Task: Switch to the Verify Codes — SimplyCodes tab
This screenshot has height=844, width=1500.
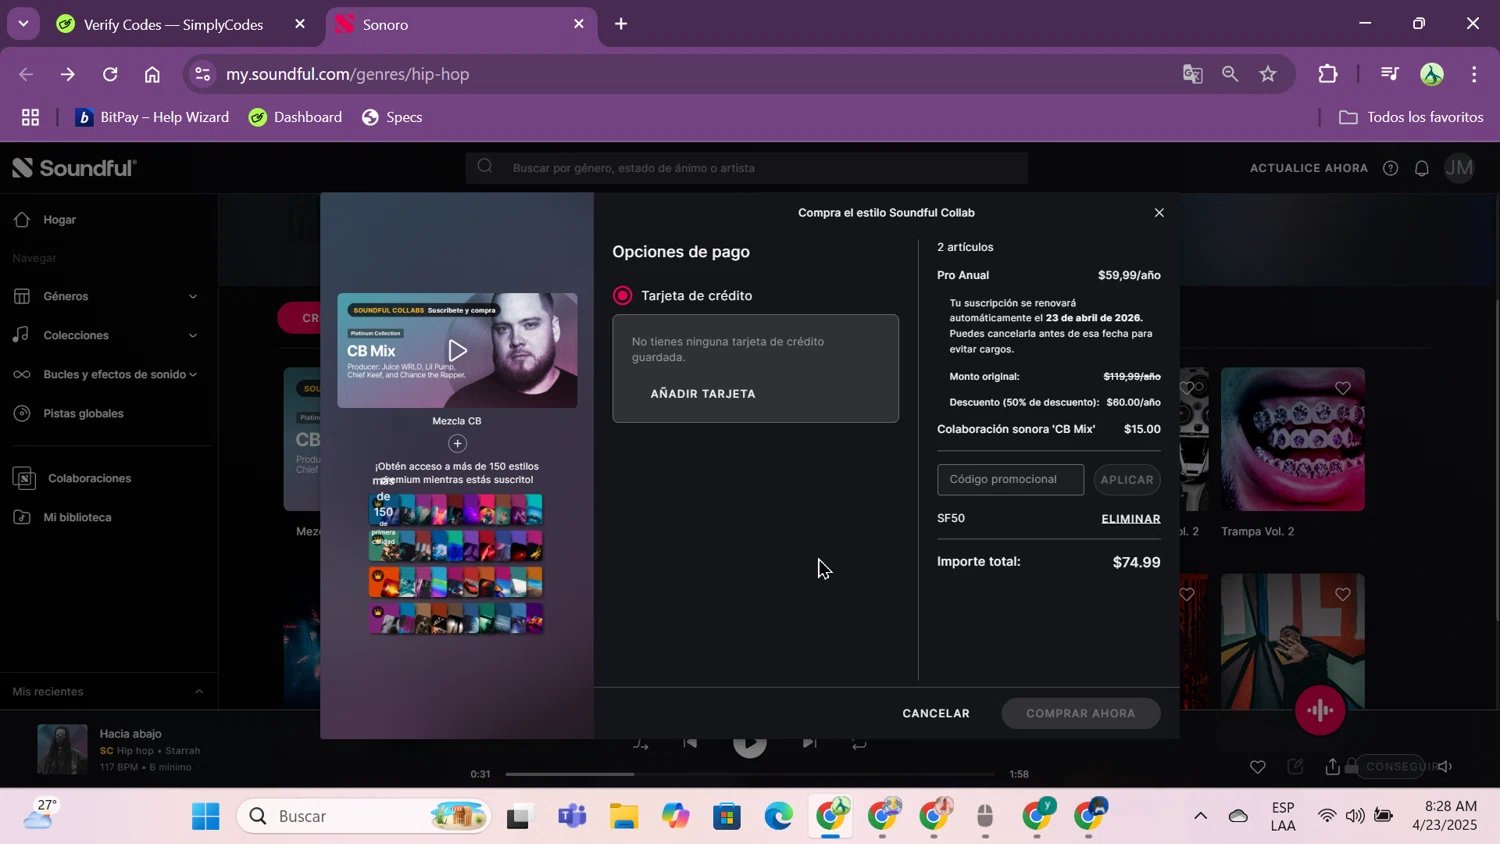Action: [x=173, y=24]
